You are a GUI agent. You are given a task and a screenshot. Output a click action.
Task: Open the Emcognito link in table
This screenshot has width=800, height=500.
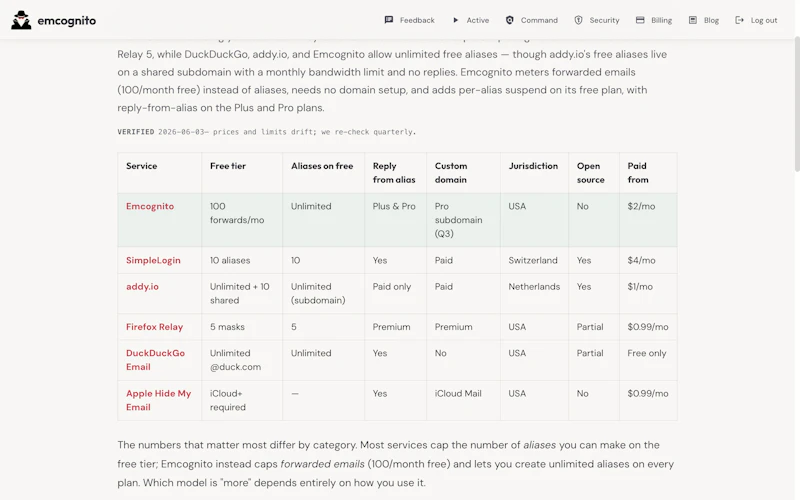tap(150, 206)
